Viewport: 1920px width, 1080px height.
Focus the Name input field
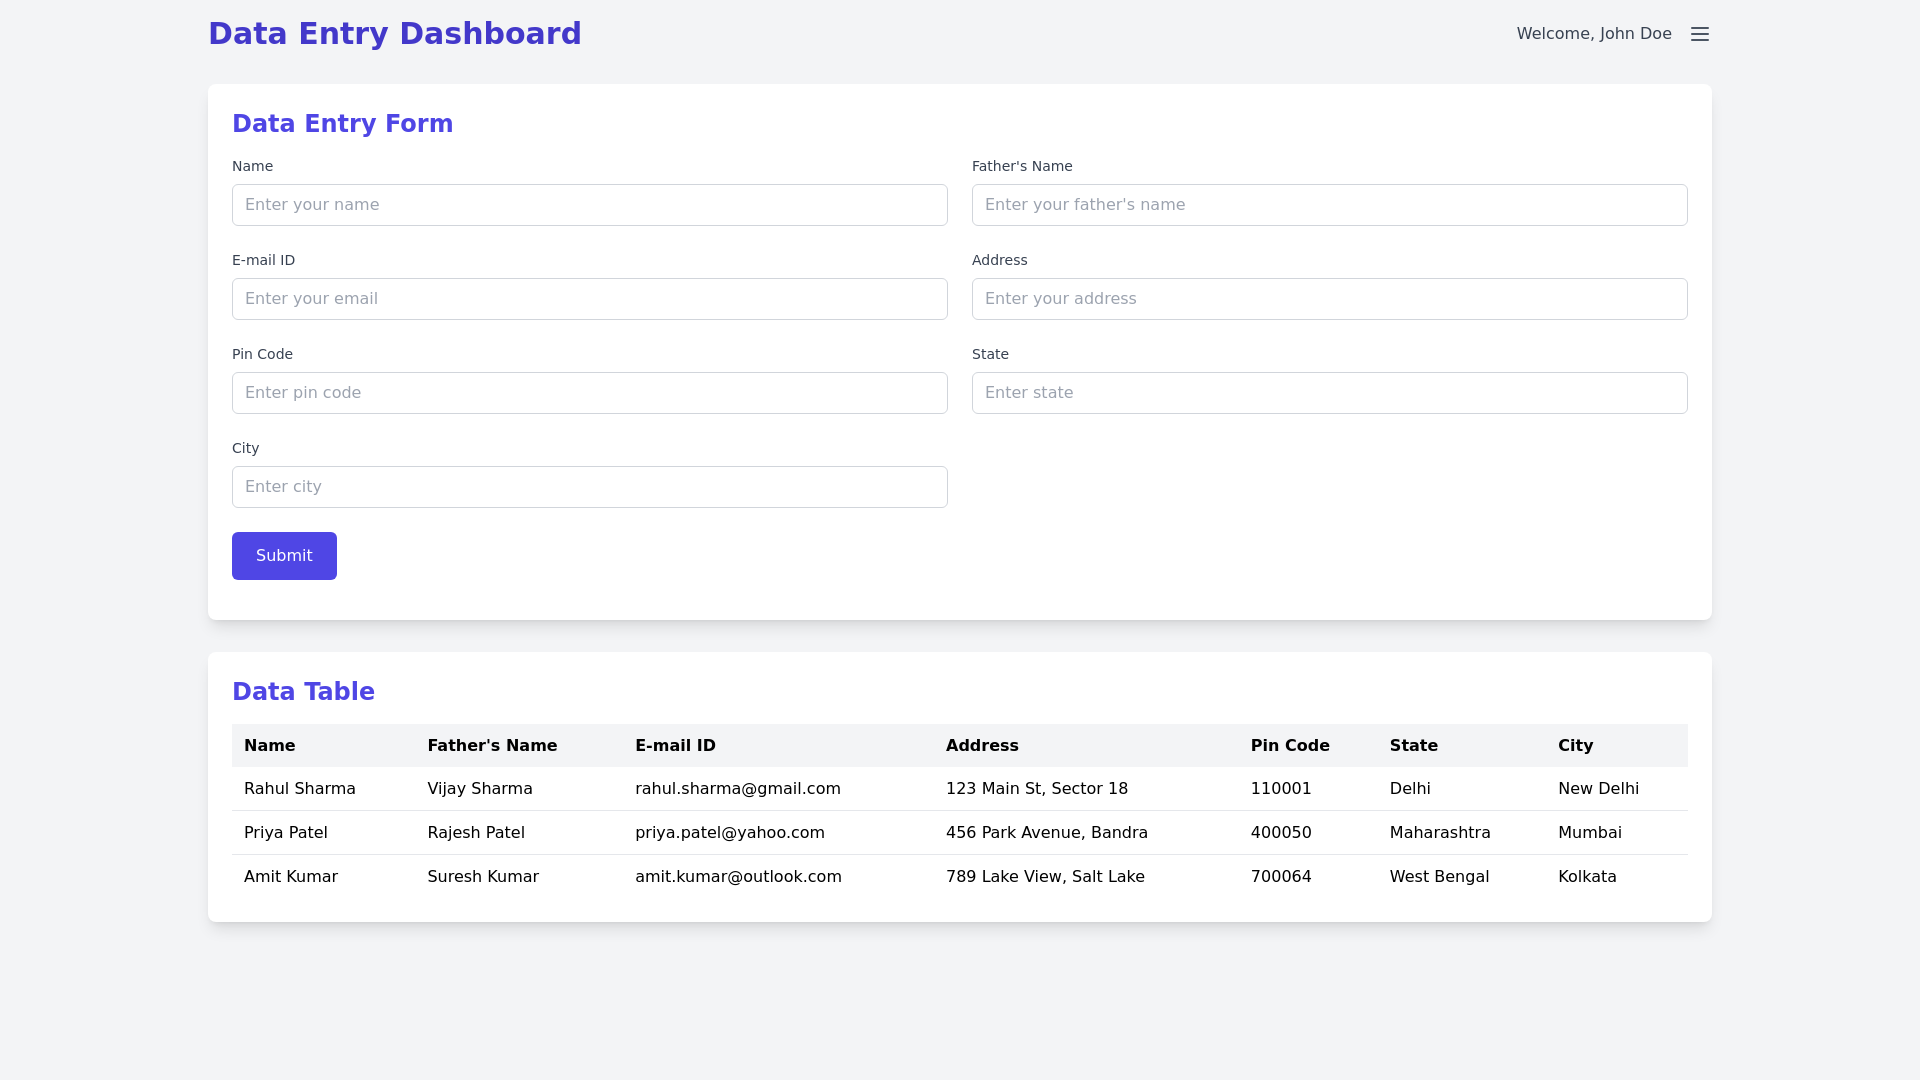click(589, 204)
